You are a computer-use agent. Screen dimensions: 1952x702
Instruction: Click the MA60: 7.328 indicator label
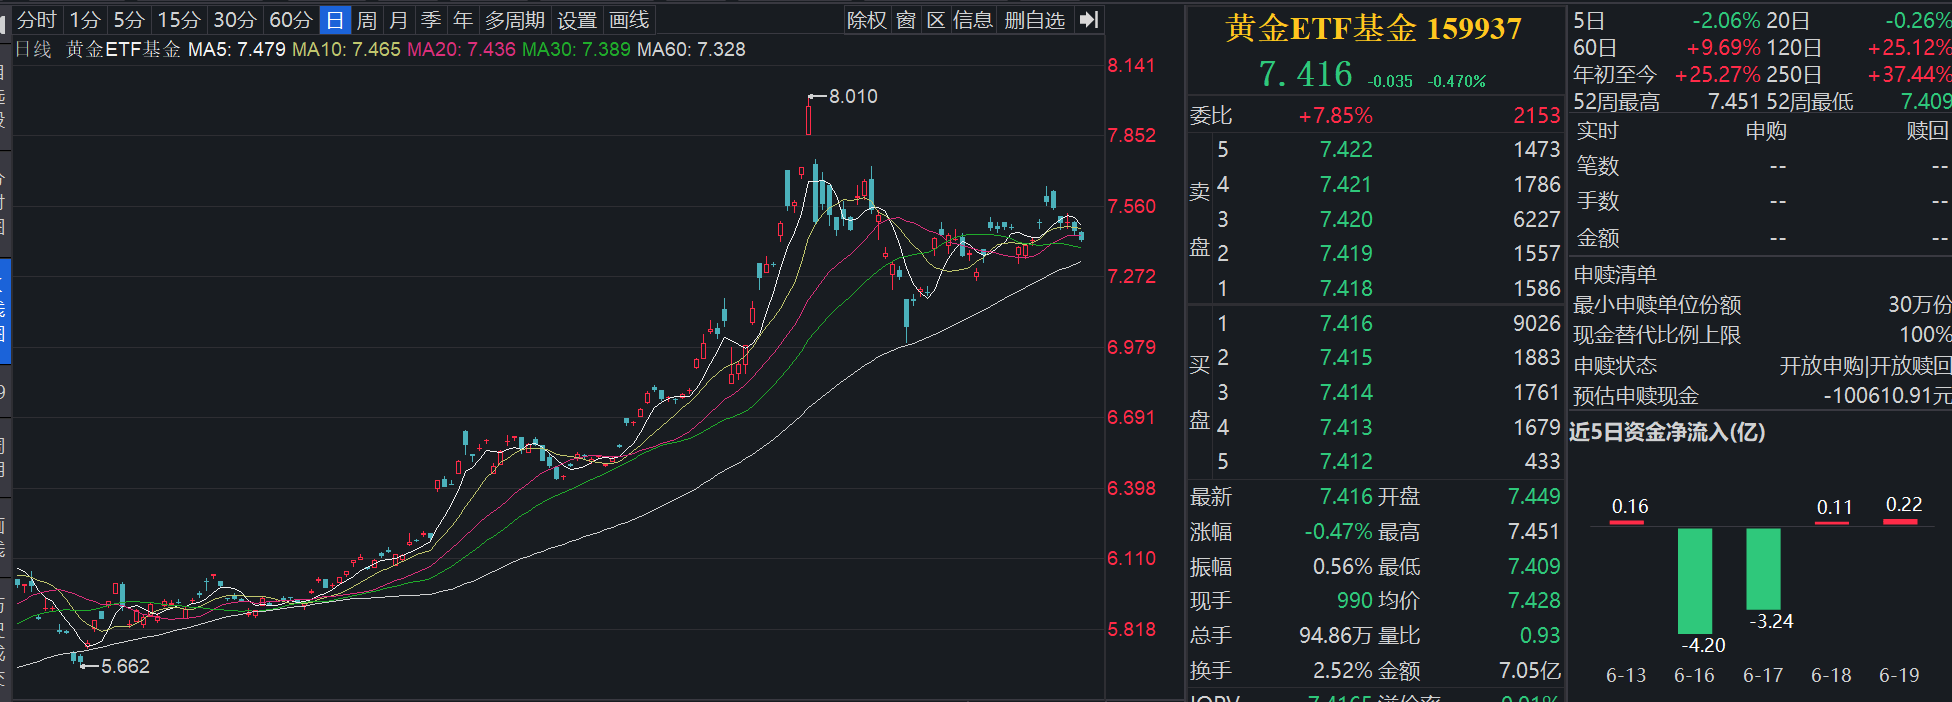692,49
